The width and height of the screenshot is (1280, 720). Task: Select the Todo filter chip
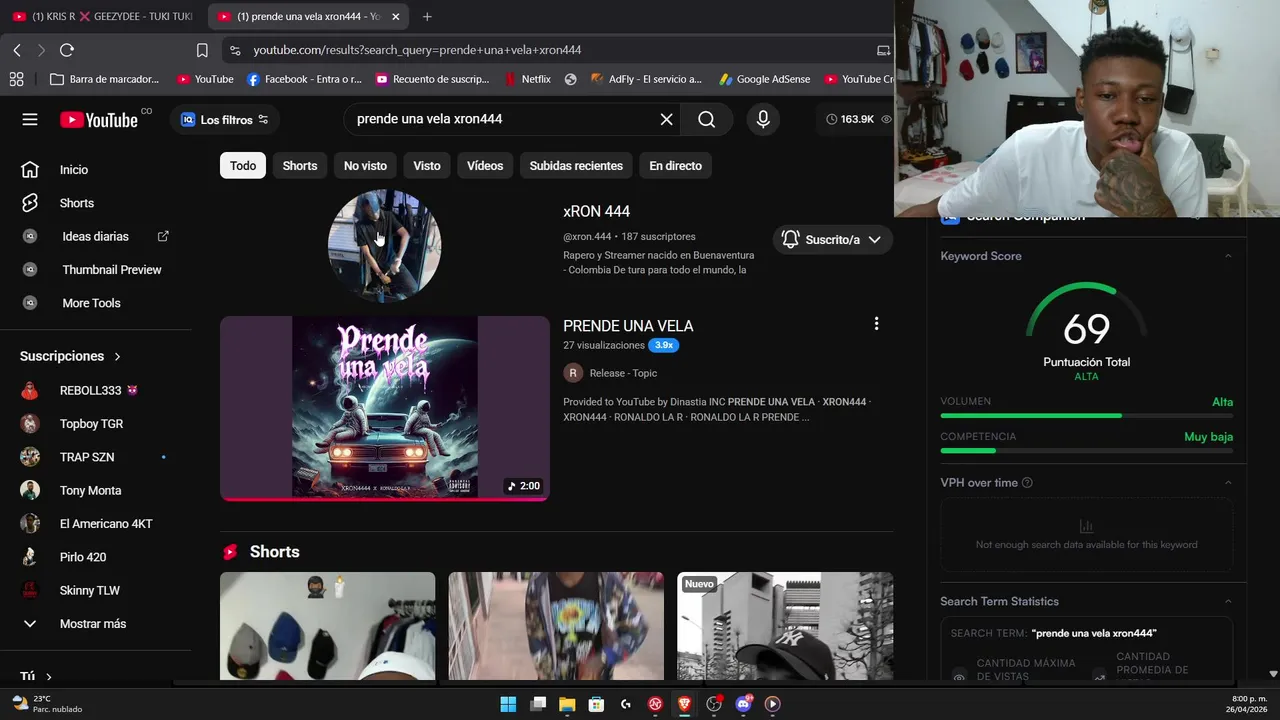coord(243,166)
